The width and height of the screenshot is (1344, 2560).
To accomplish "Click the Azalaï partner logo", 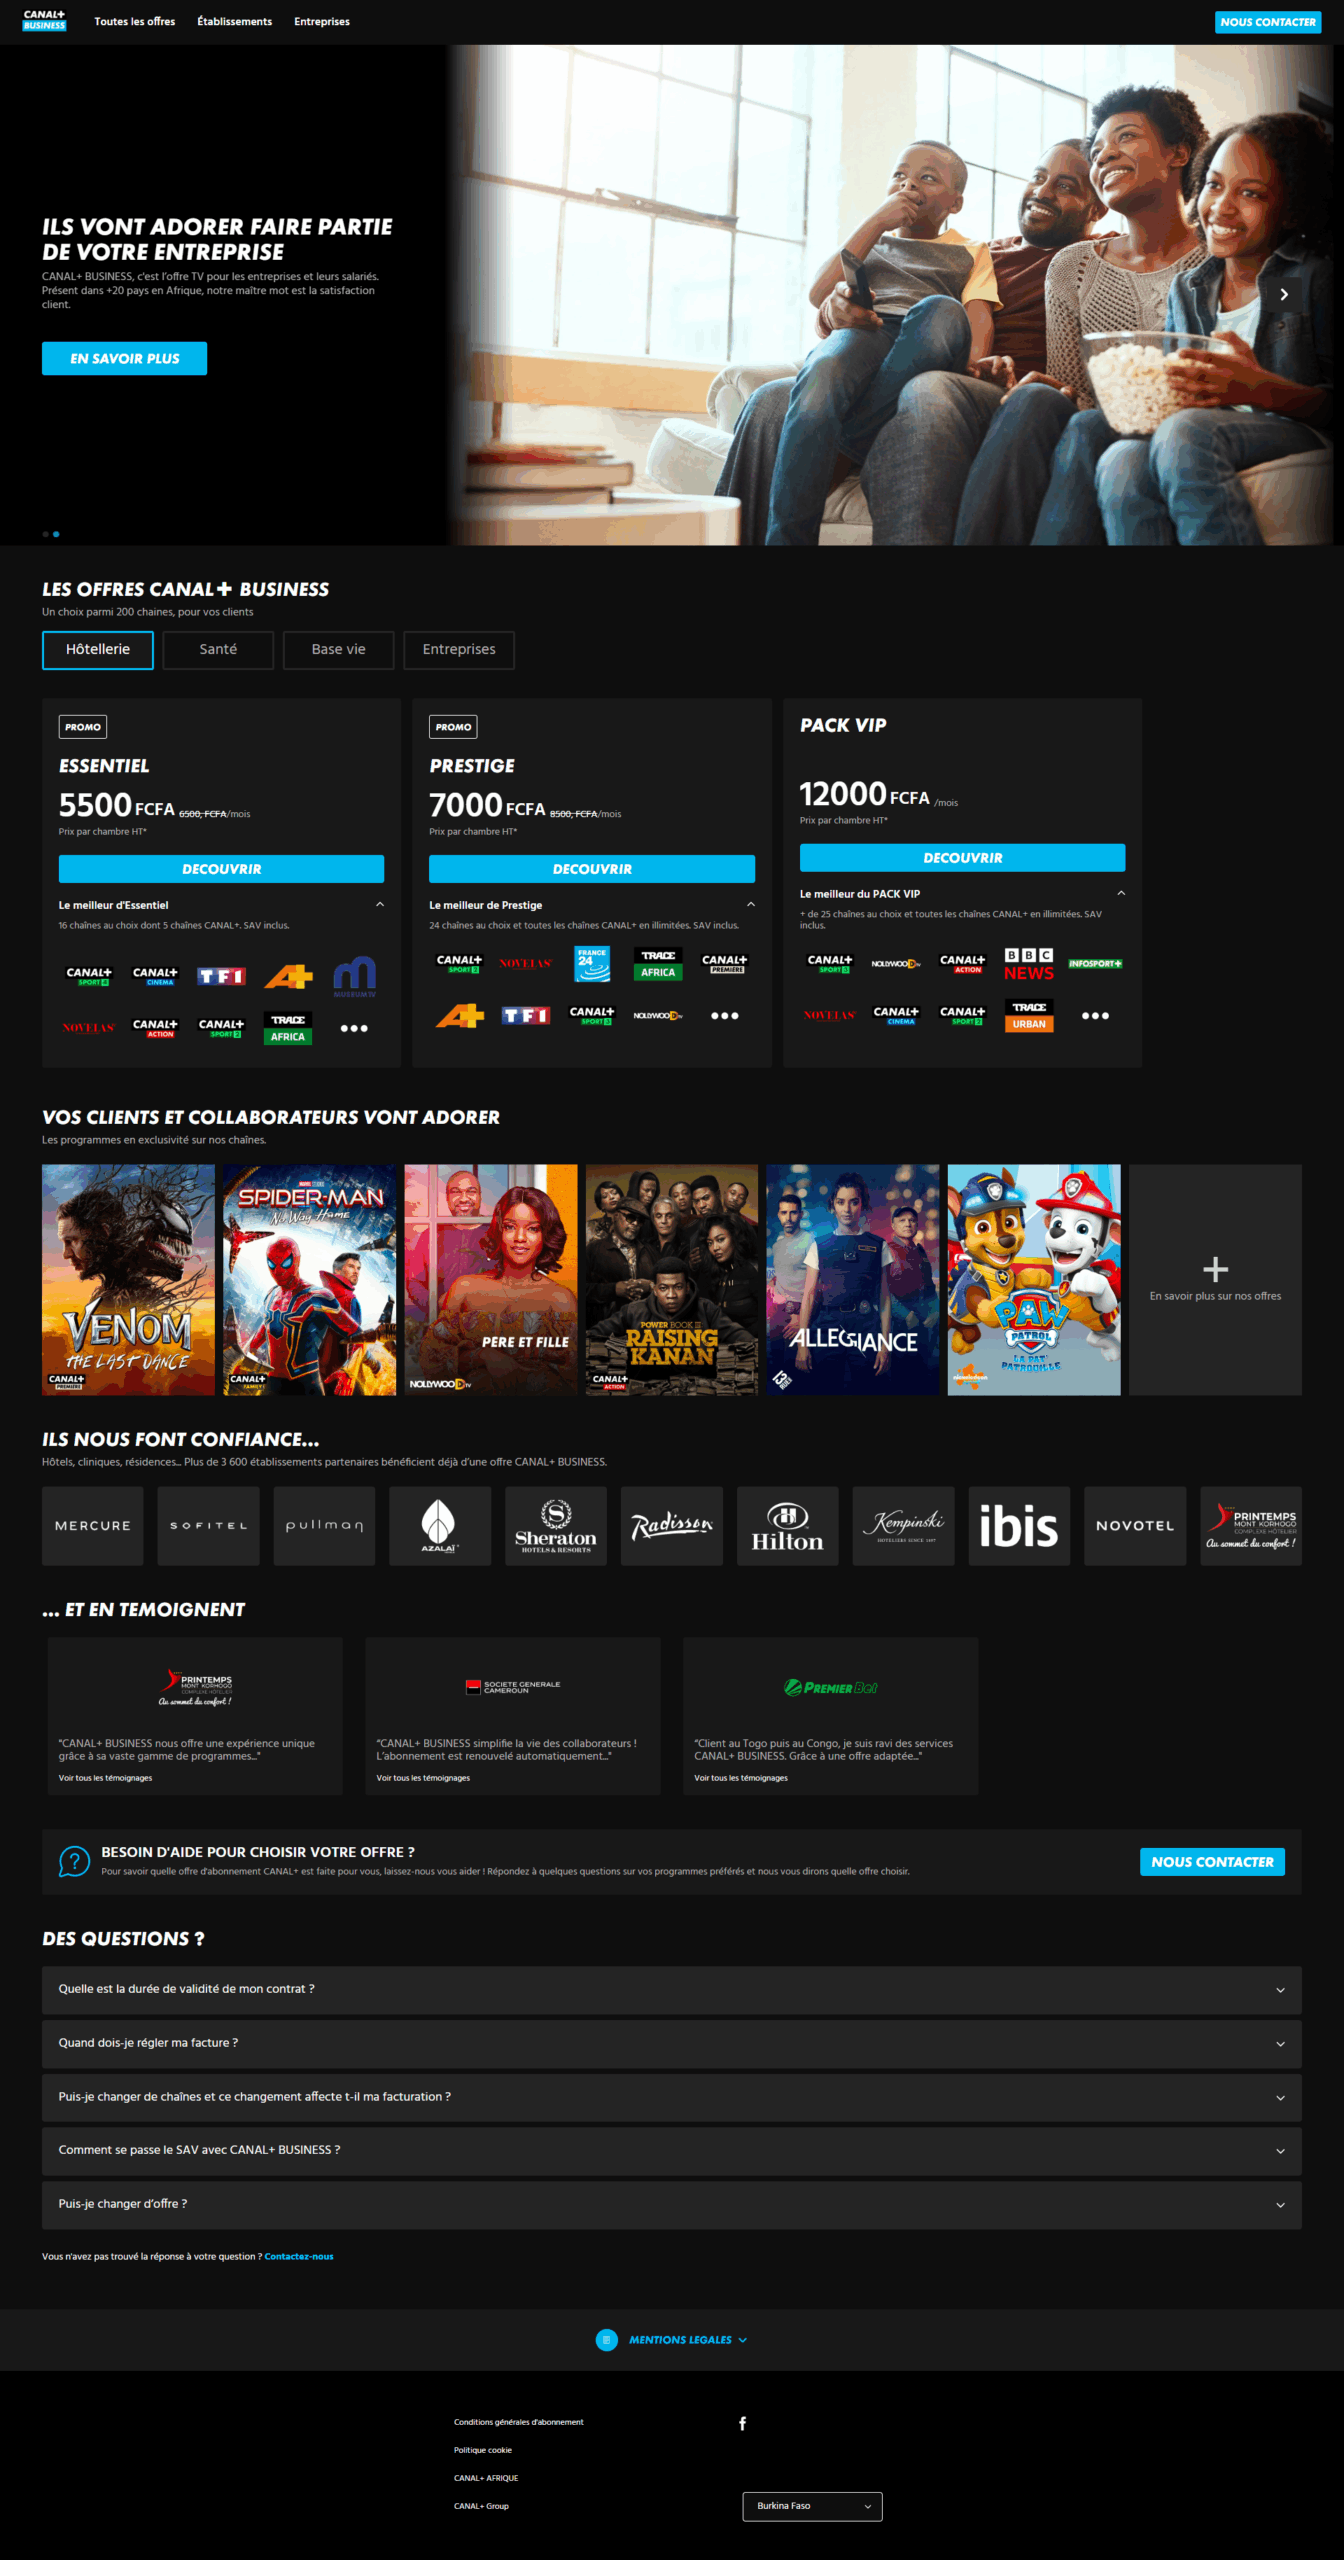I will [440, 1526].
